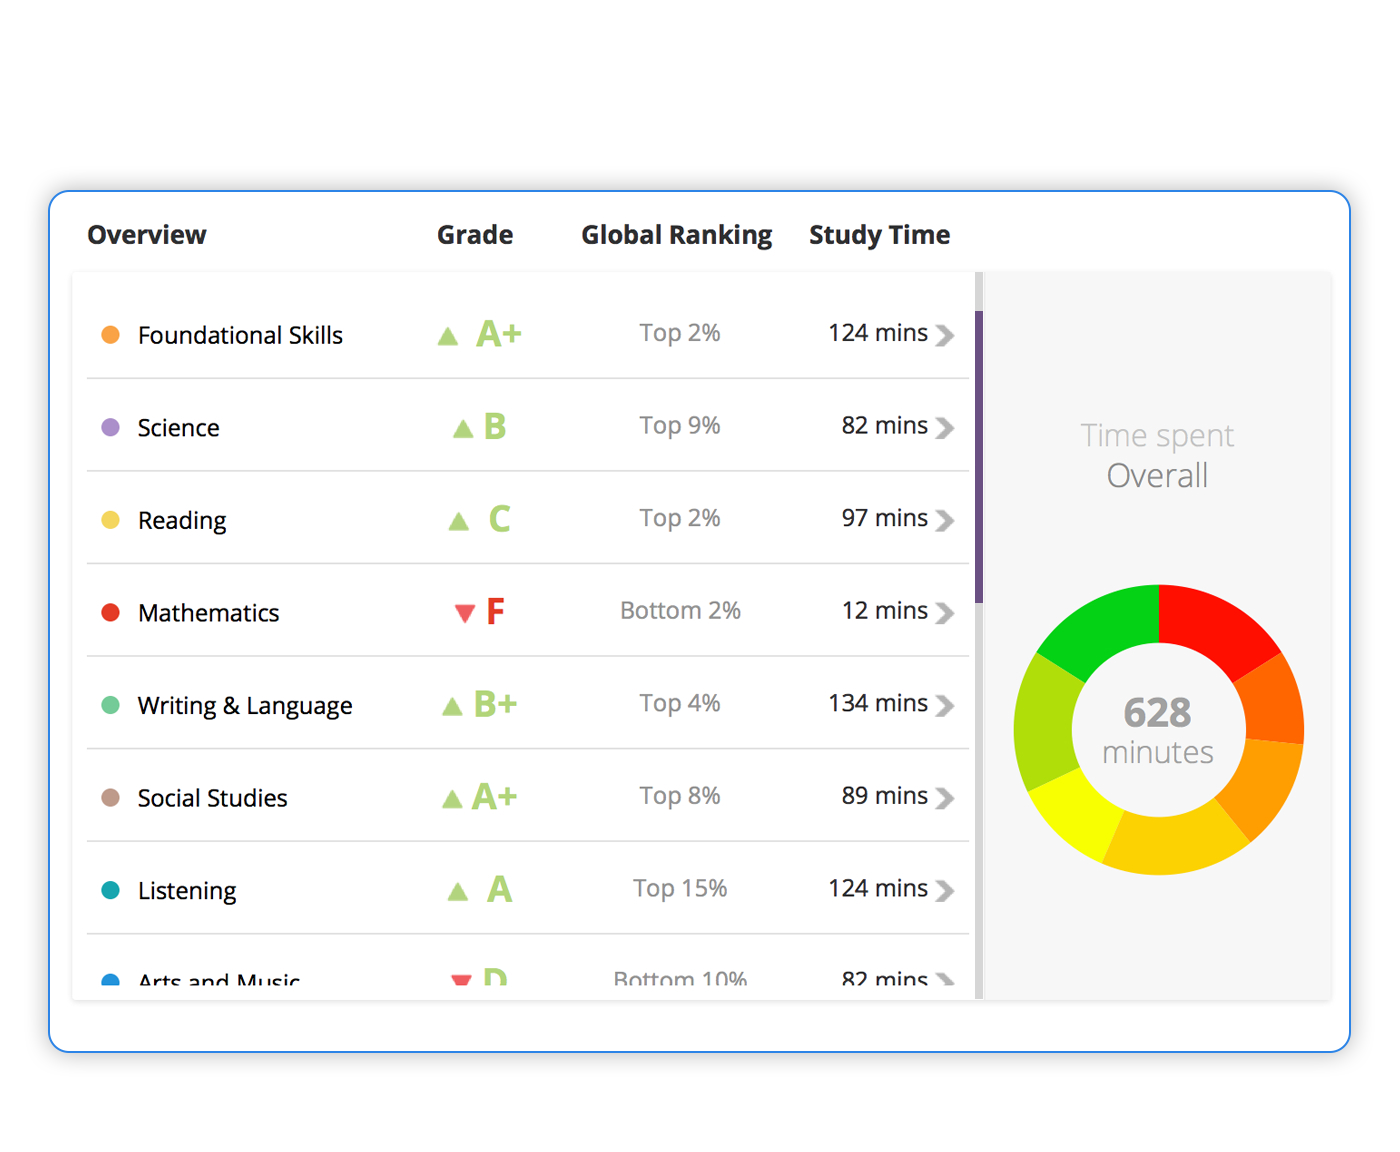Click the purple Science subject dot
This screenshot has width=1400, height=1152.
tap(111, 428)
